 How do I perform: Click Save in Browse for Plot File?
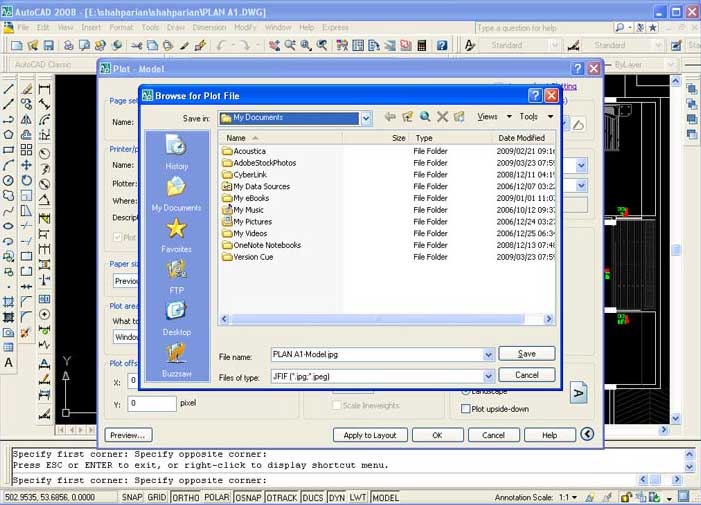pyautogui.click(x=527, y=354)
